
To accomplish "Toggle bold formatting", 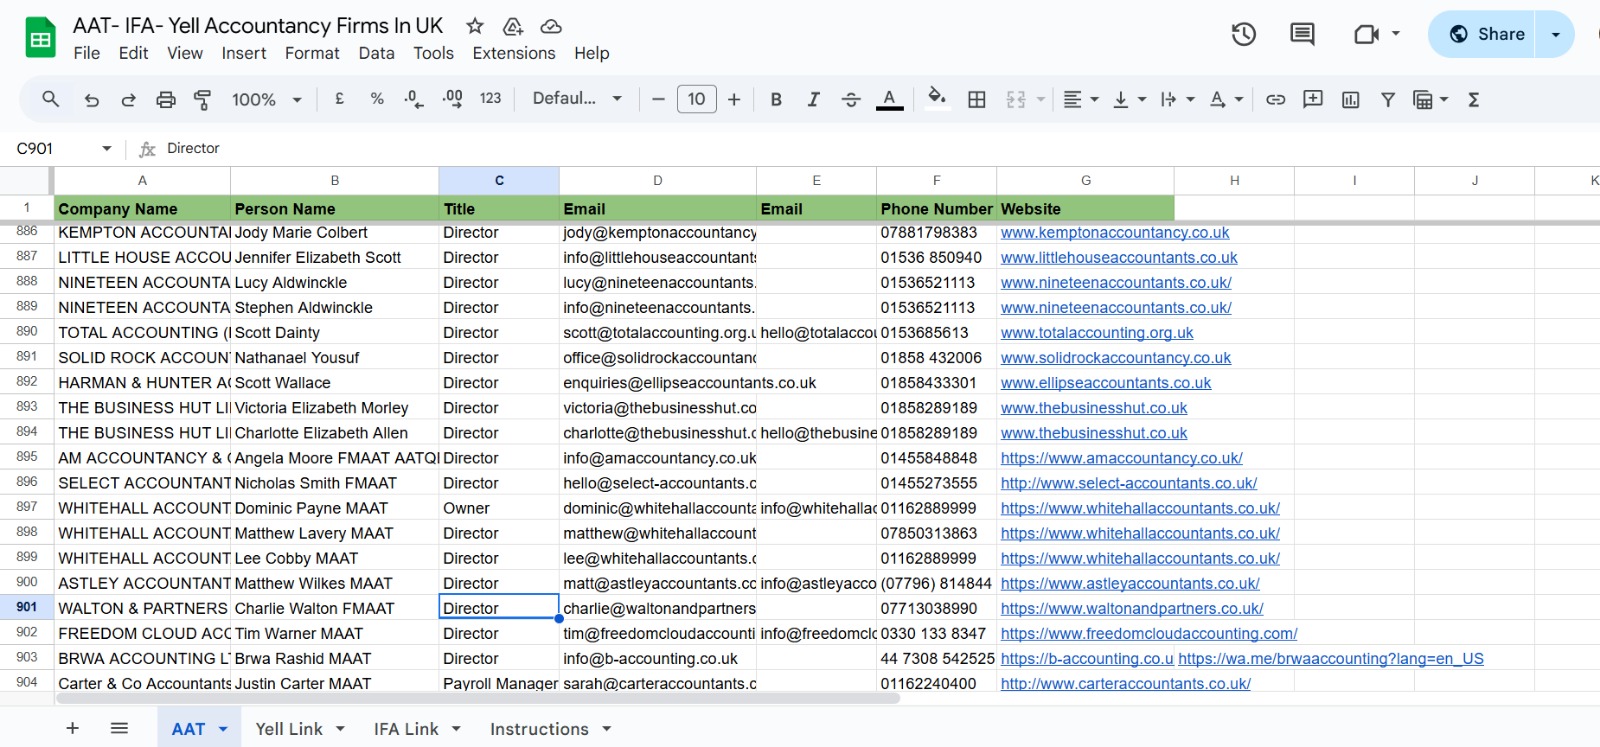I will point(776,99).
